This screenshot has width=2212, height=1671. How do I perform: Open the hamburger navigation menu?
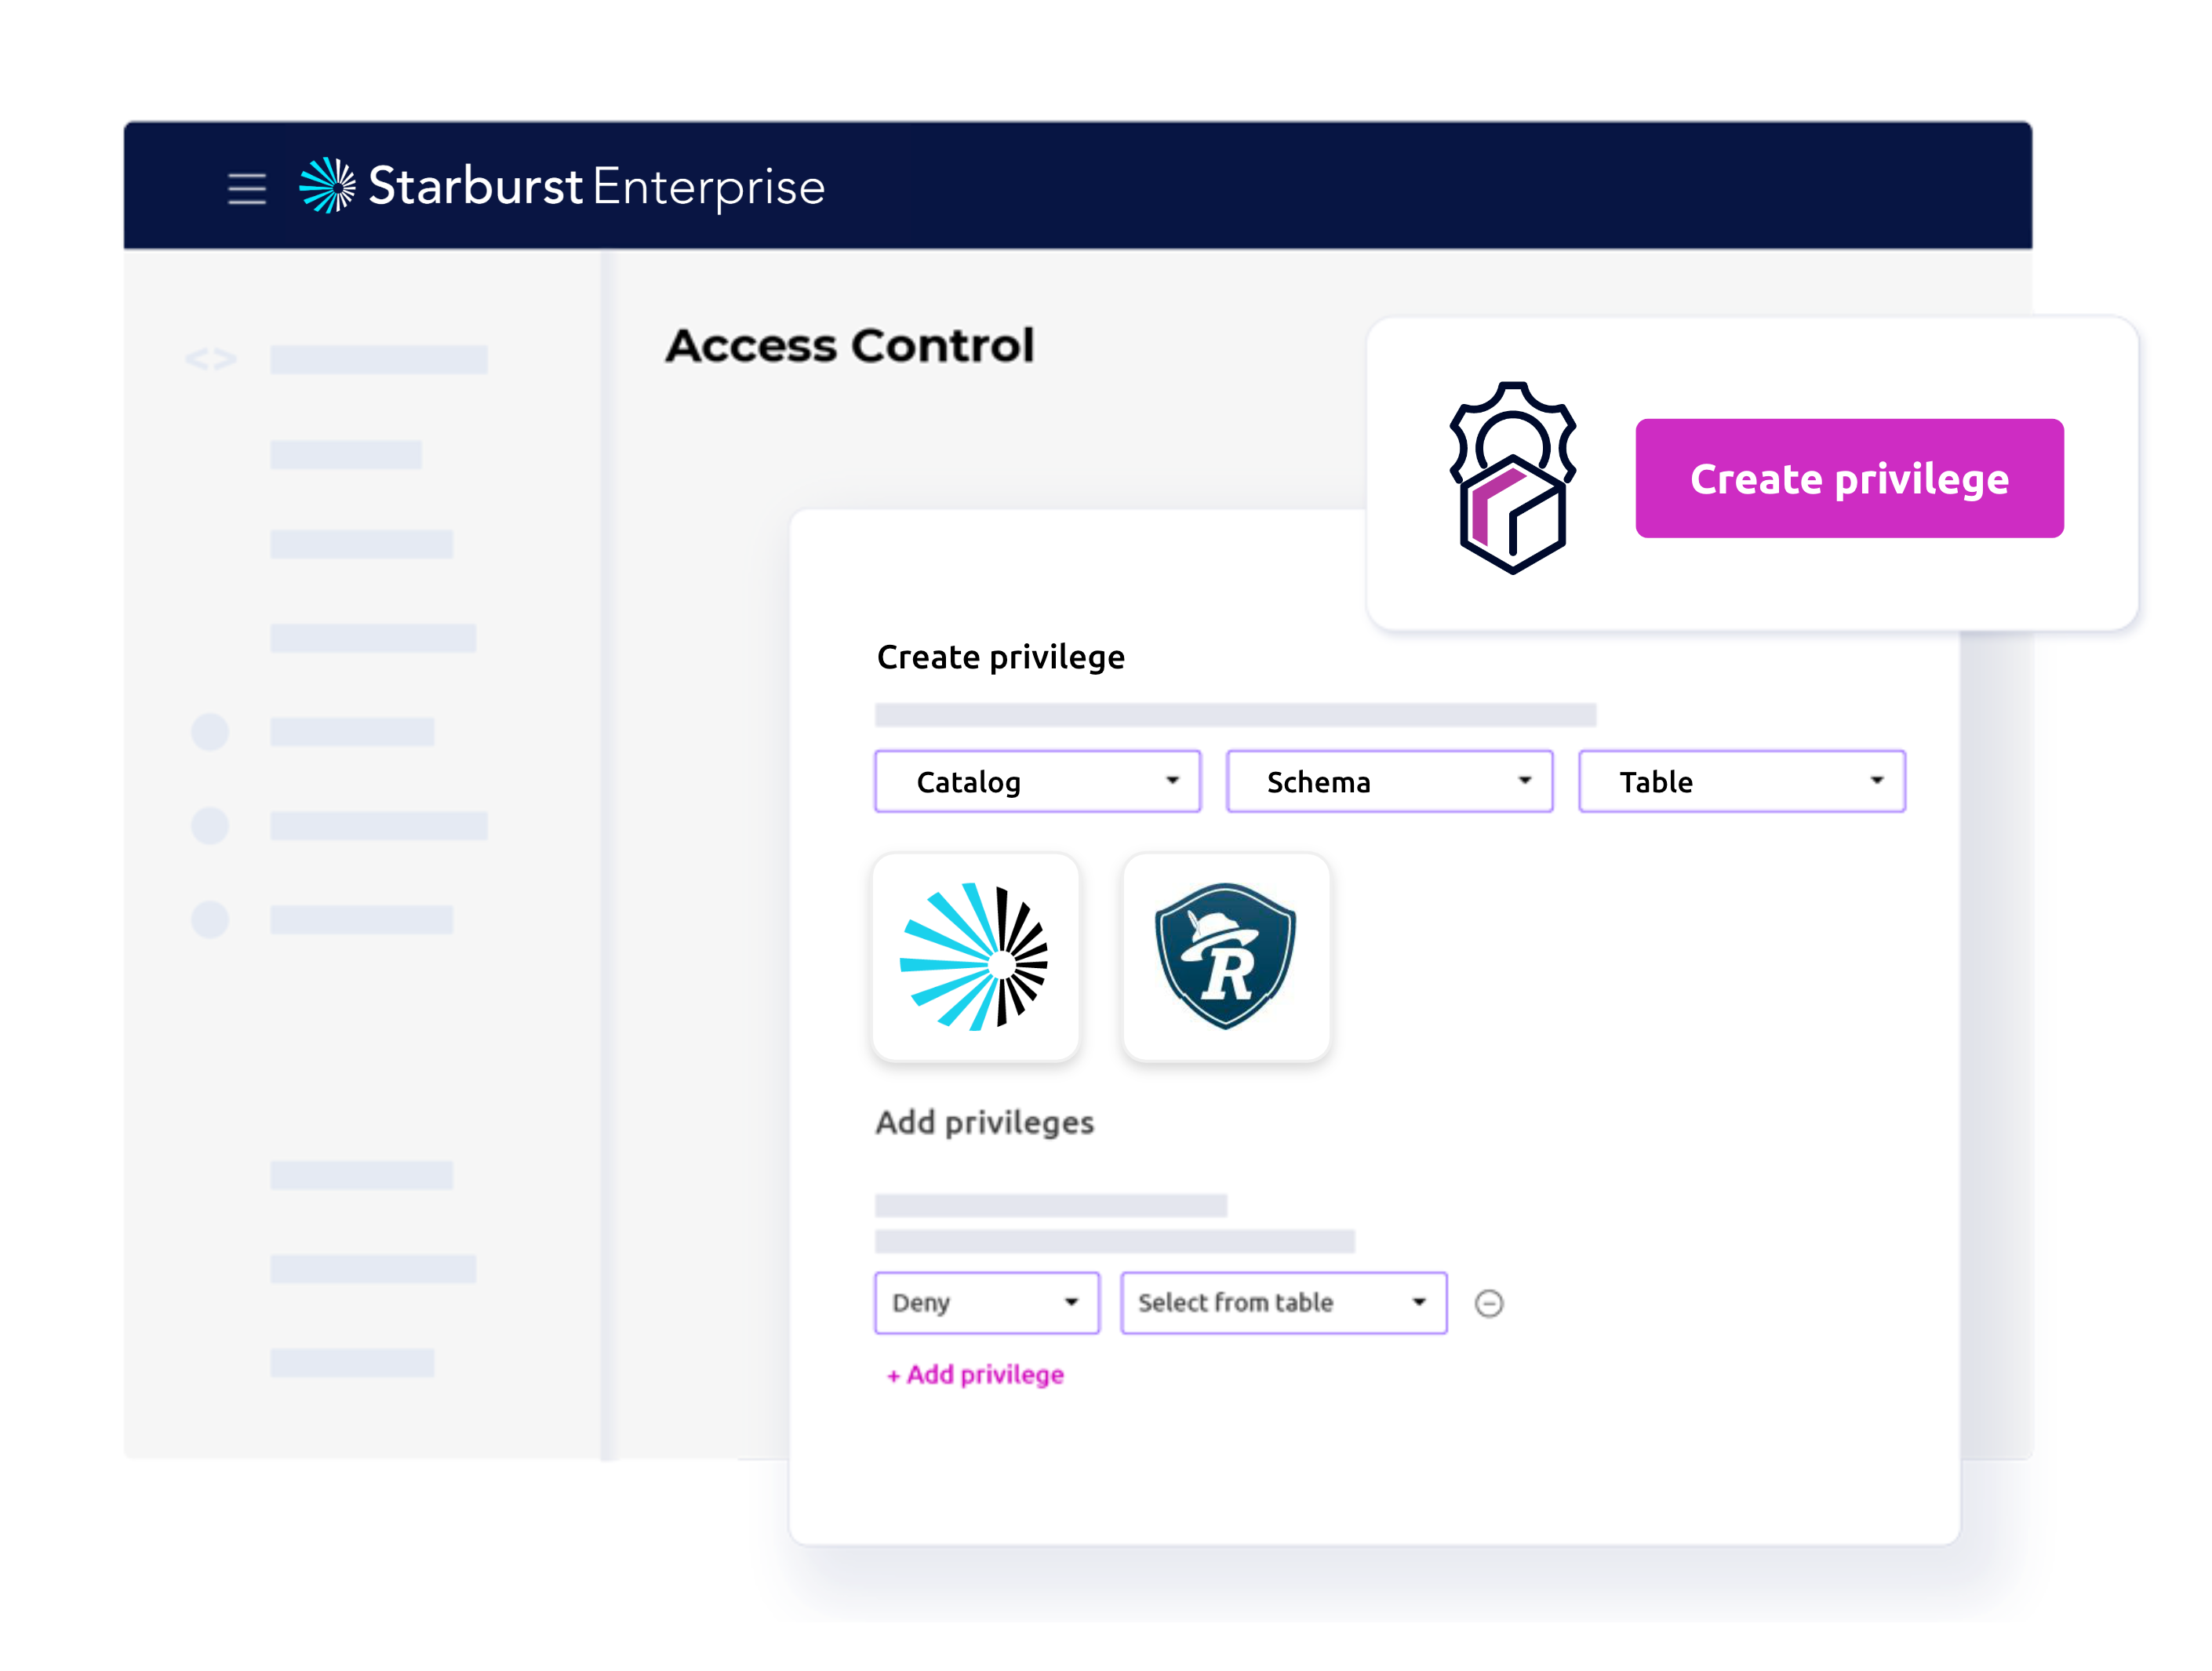point(246,188)
